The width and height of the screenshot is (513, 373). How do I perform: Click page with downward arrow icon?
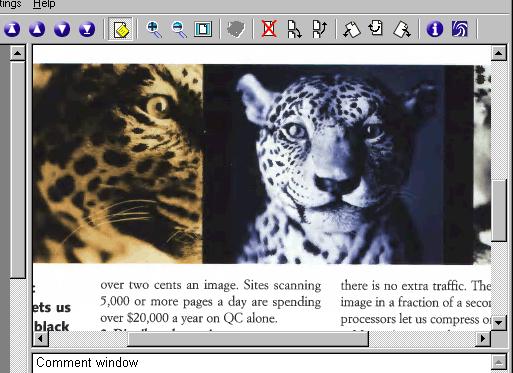[294, 29]
